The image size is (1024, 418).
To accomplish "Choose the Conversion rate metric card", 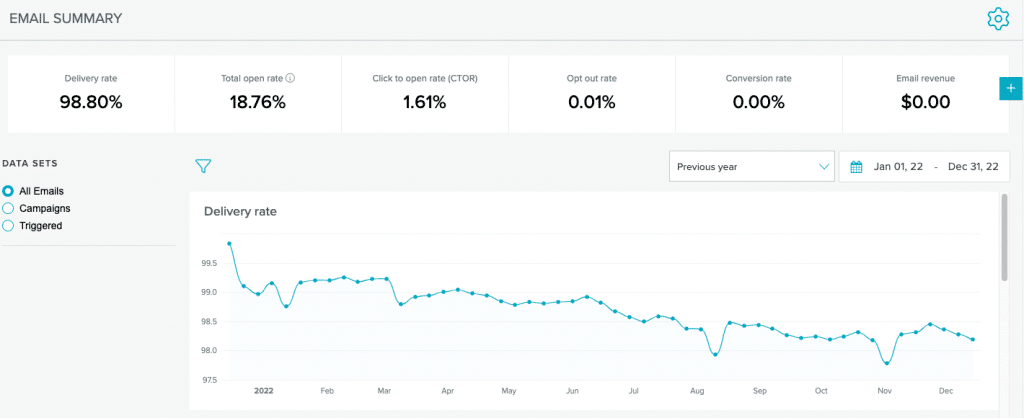I will [758, 93].
